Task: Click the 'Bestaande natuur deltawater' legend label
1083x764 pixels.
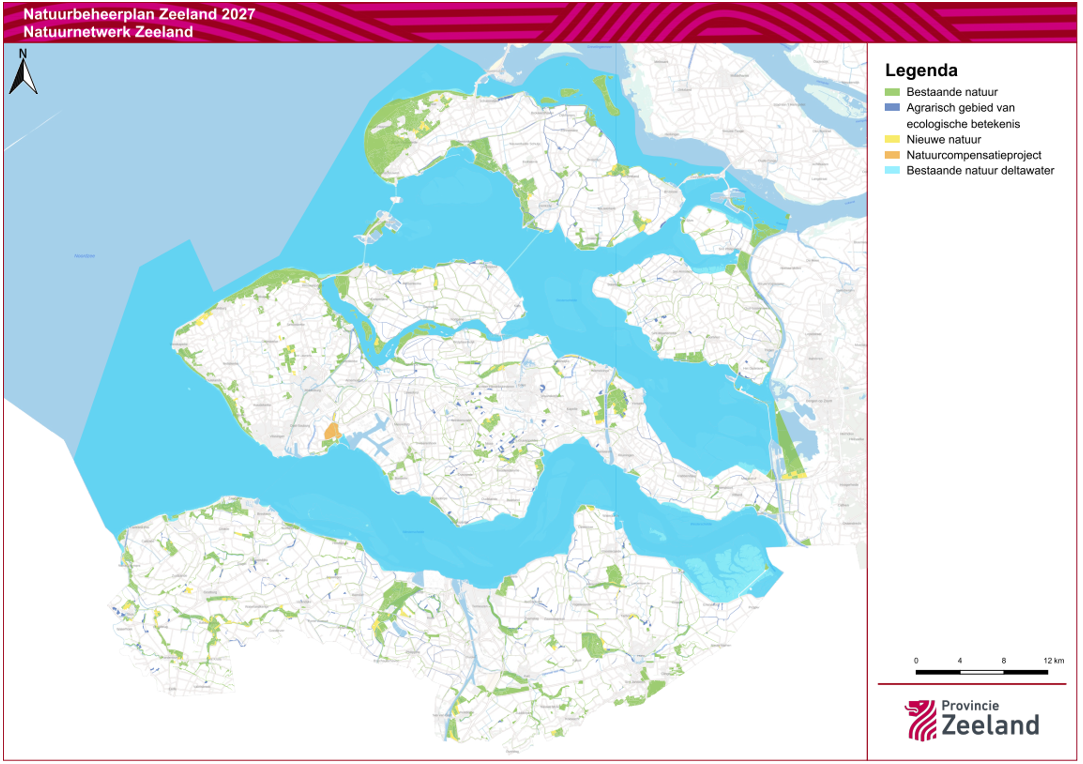Action: (x=980, y=171)
